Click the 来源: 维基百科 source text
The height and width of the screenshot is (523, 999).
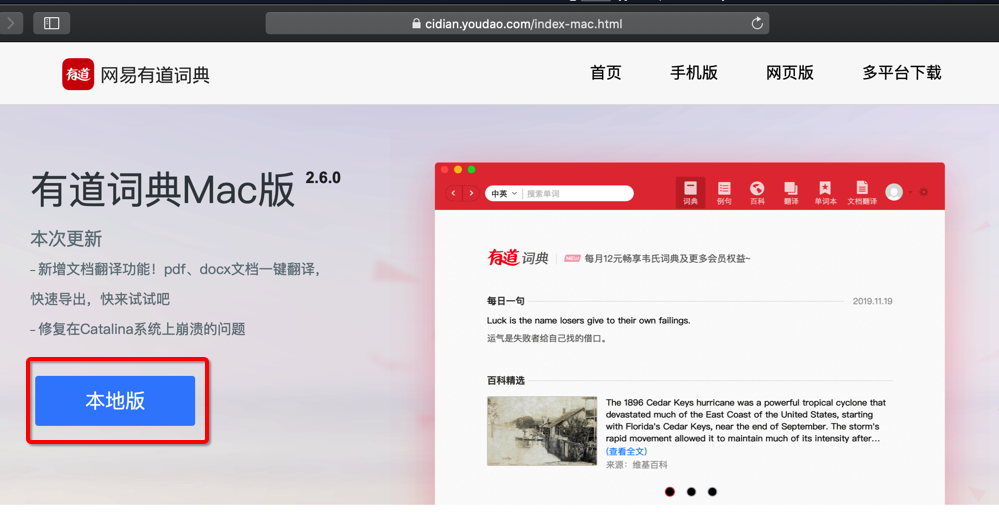click(636, 465)
